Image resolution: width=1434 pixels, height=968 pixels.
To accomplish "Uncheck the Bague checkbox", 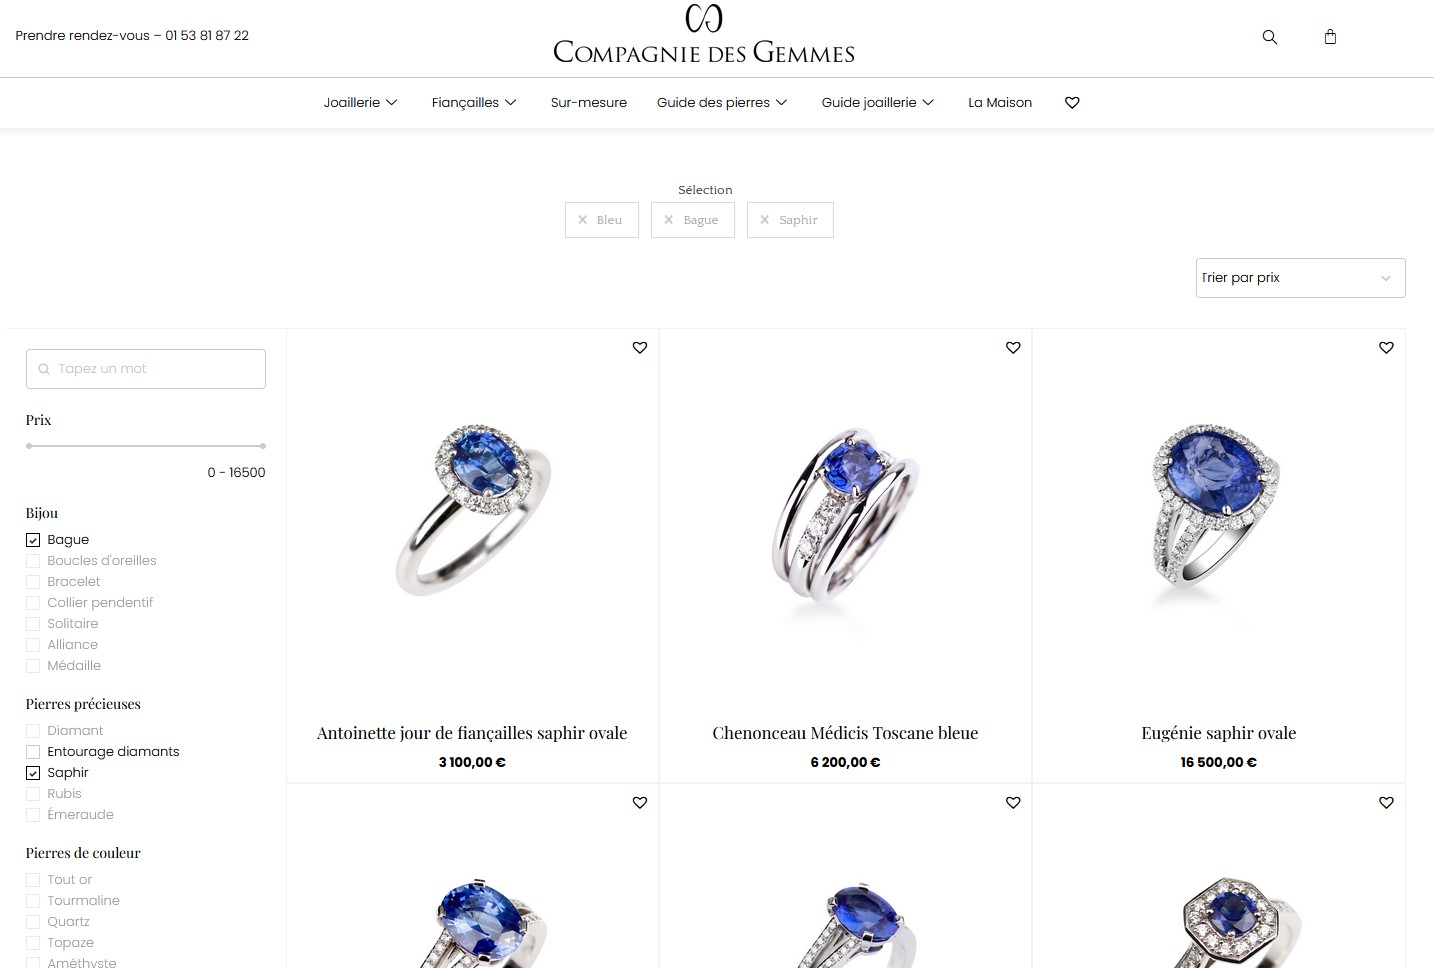I will click(33, 540).
